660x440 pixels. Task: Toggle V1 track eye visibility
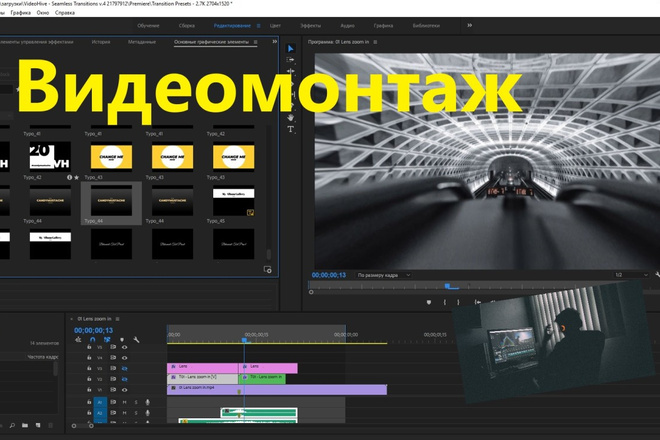(124, 390)
